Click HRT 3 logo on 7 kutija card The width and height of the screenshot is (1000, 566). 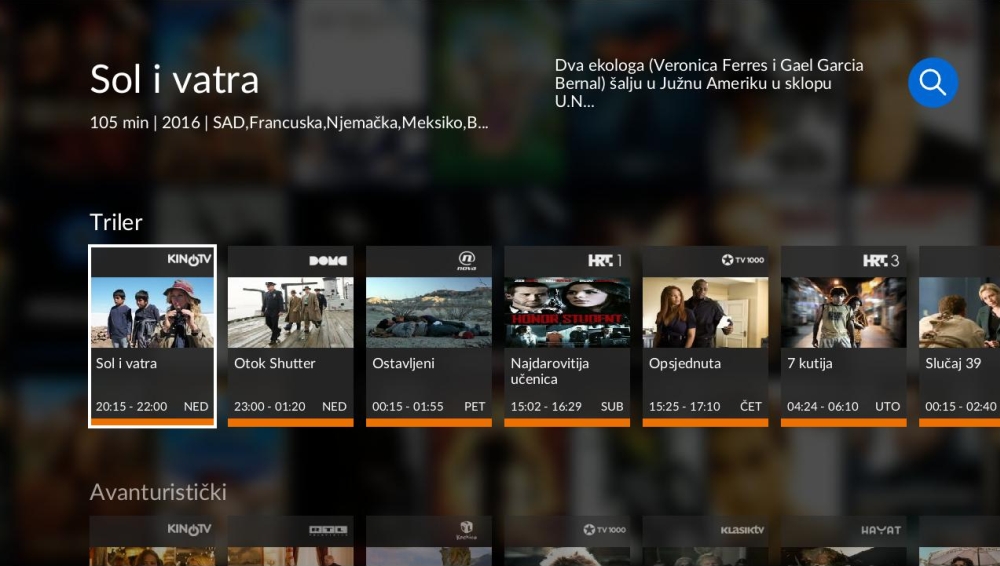[881, 260]
